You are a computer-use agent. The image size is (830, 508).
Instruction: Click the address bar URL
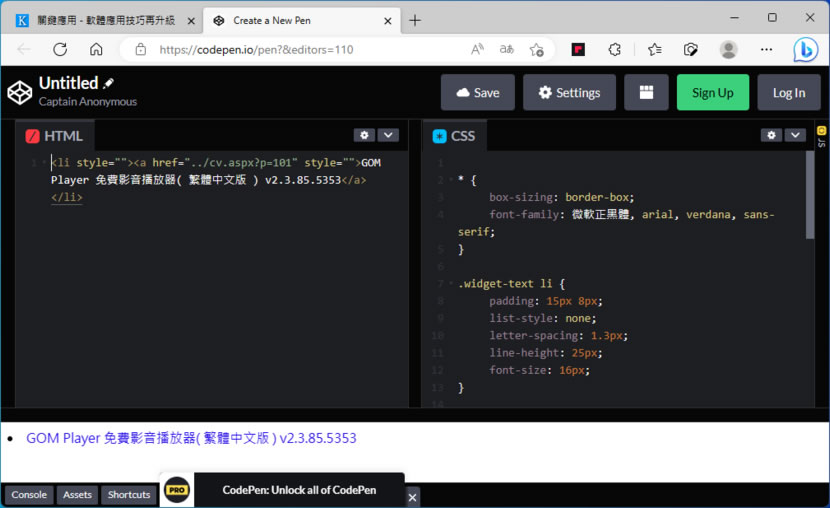coord(256,50)
